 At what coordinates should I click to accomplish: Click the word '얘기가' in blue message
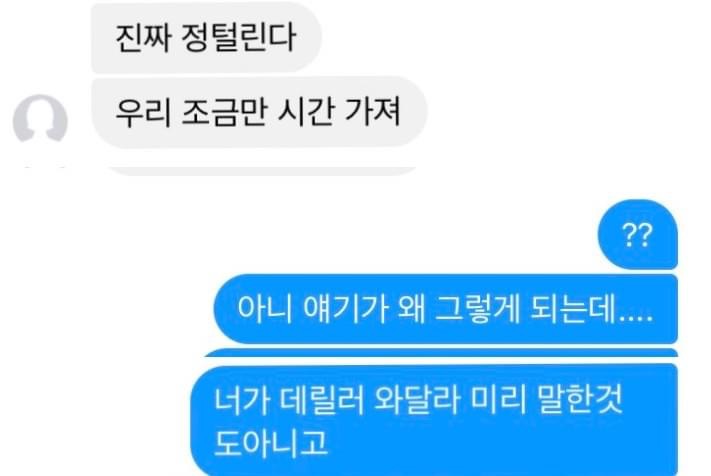[345, 309]
